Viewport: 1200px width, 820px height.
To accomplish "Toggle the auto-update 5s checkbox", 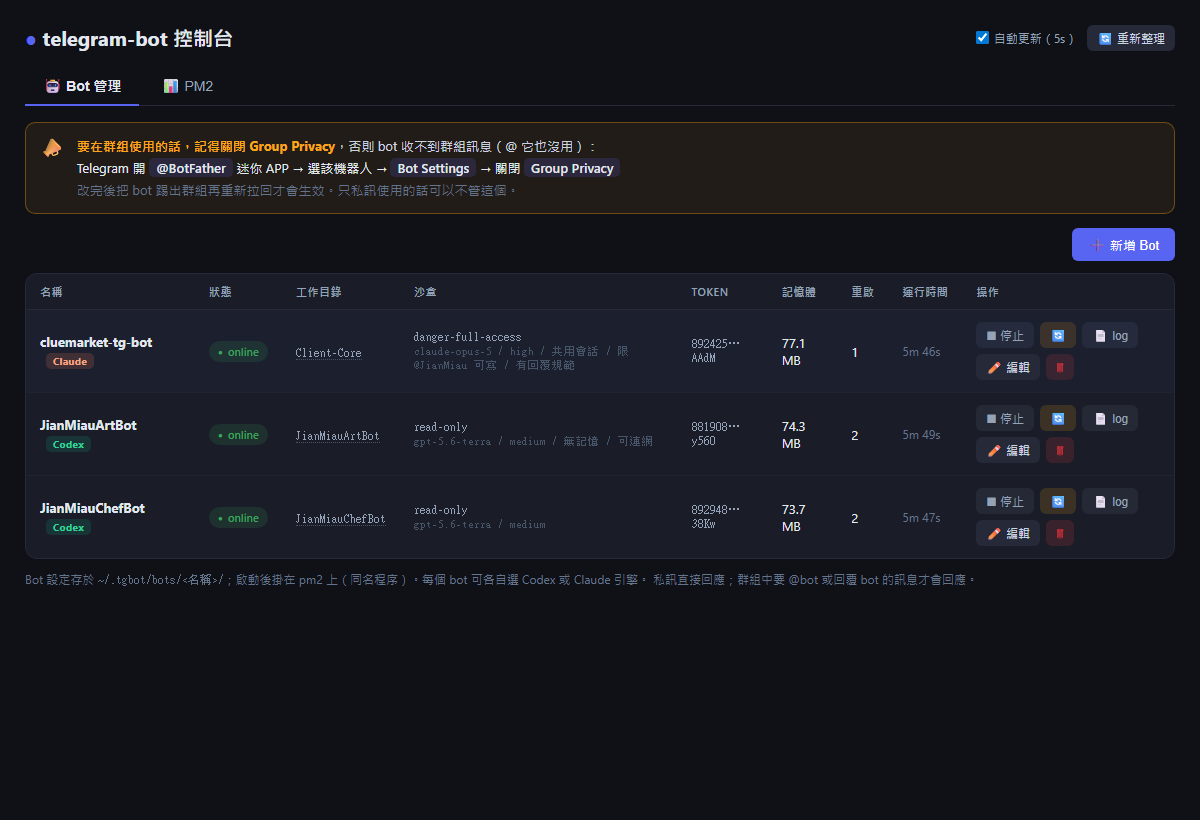I will click(982, 38).
